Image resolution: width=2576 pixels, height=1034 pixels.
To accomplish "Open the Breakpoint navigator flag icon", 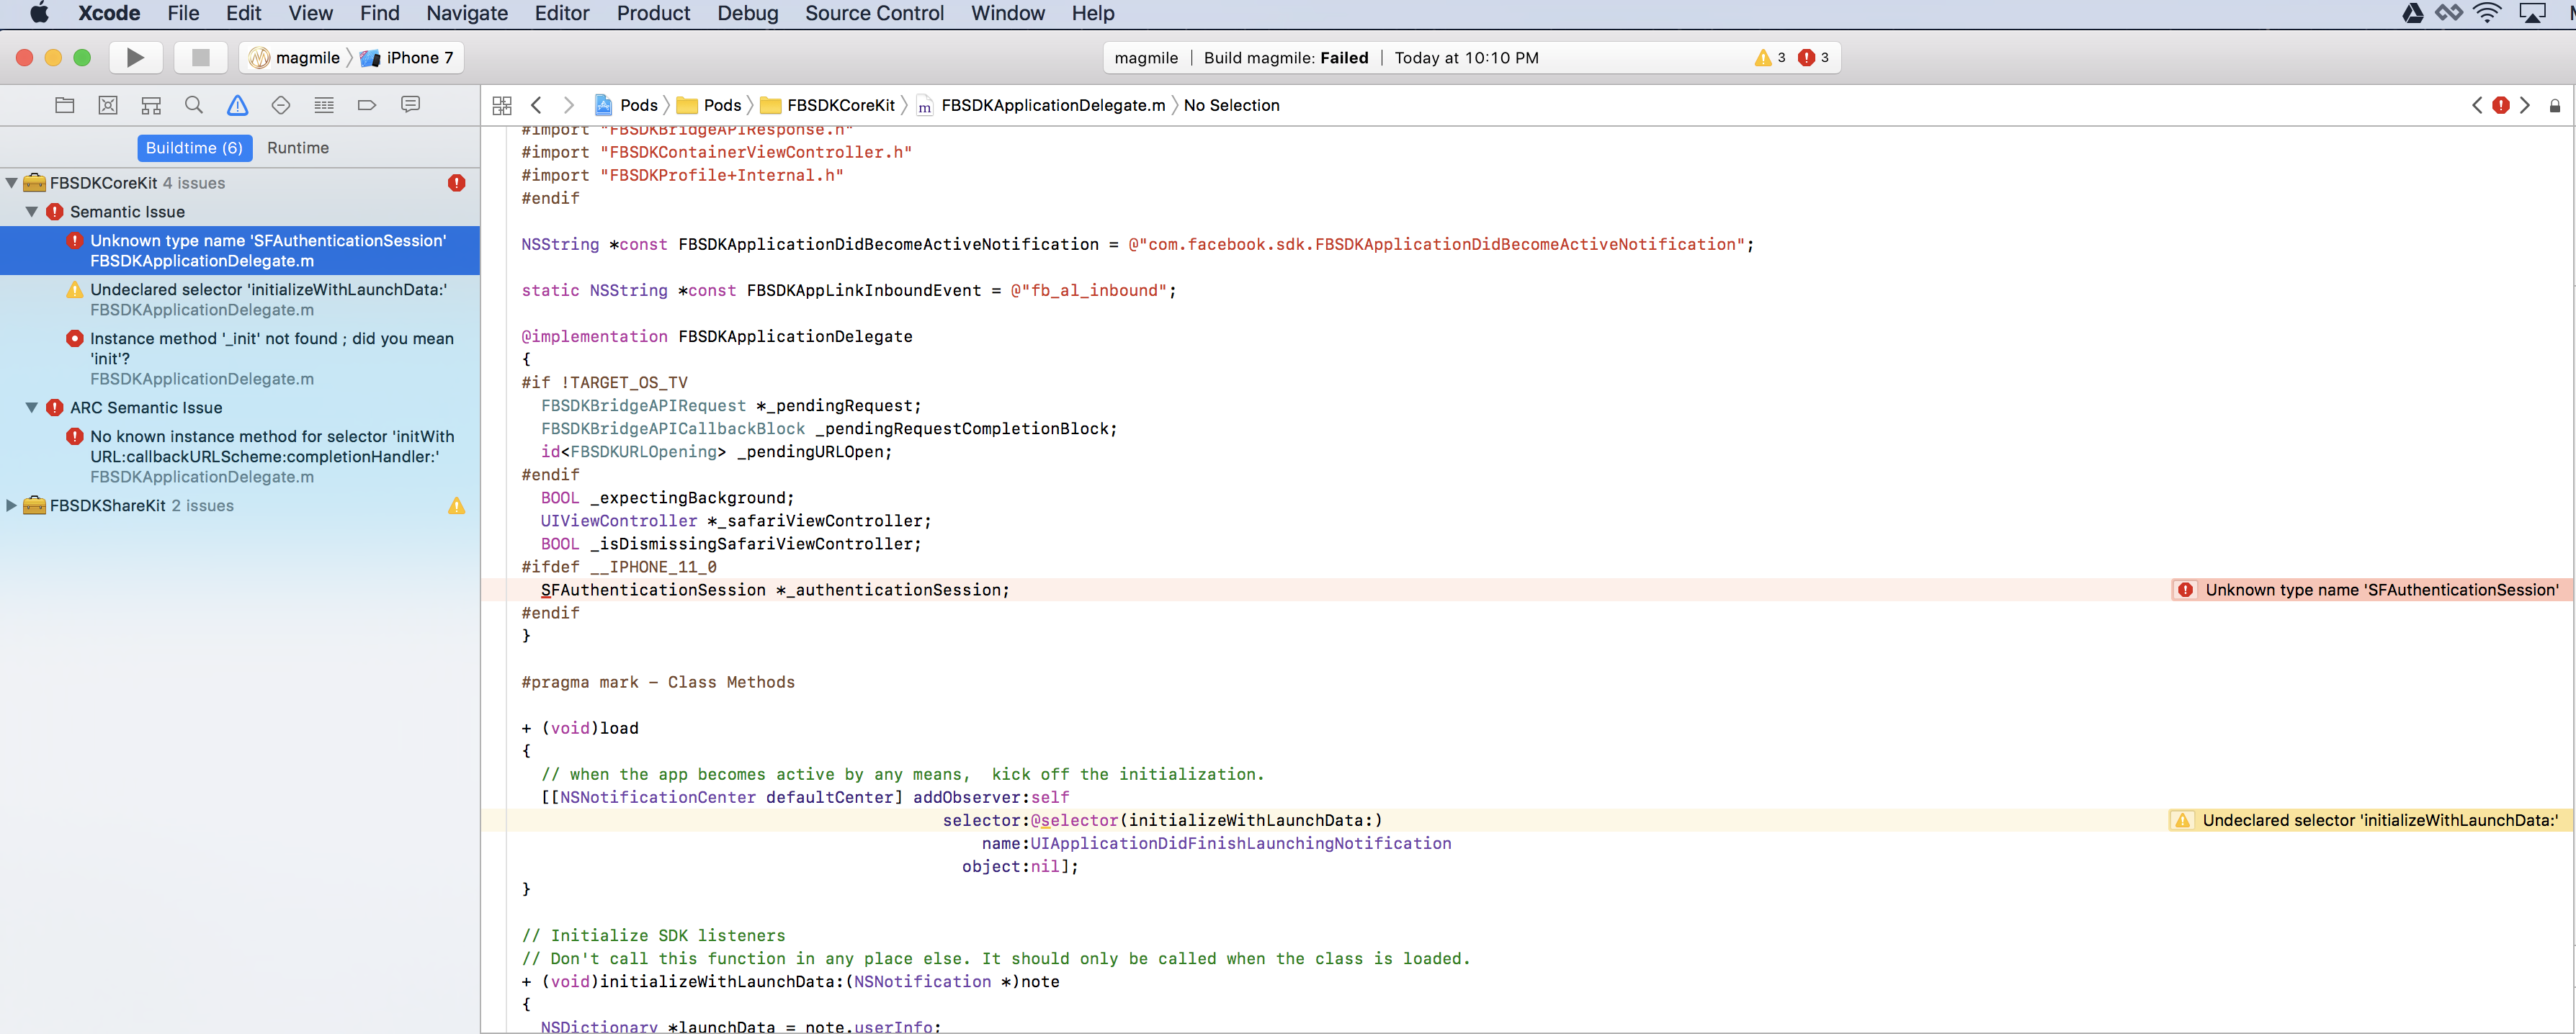I will pos(367,105).
